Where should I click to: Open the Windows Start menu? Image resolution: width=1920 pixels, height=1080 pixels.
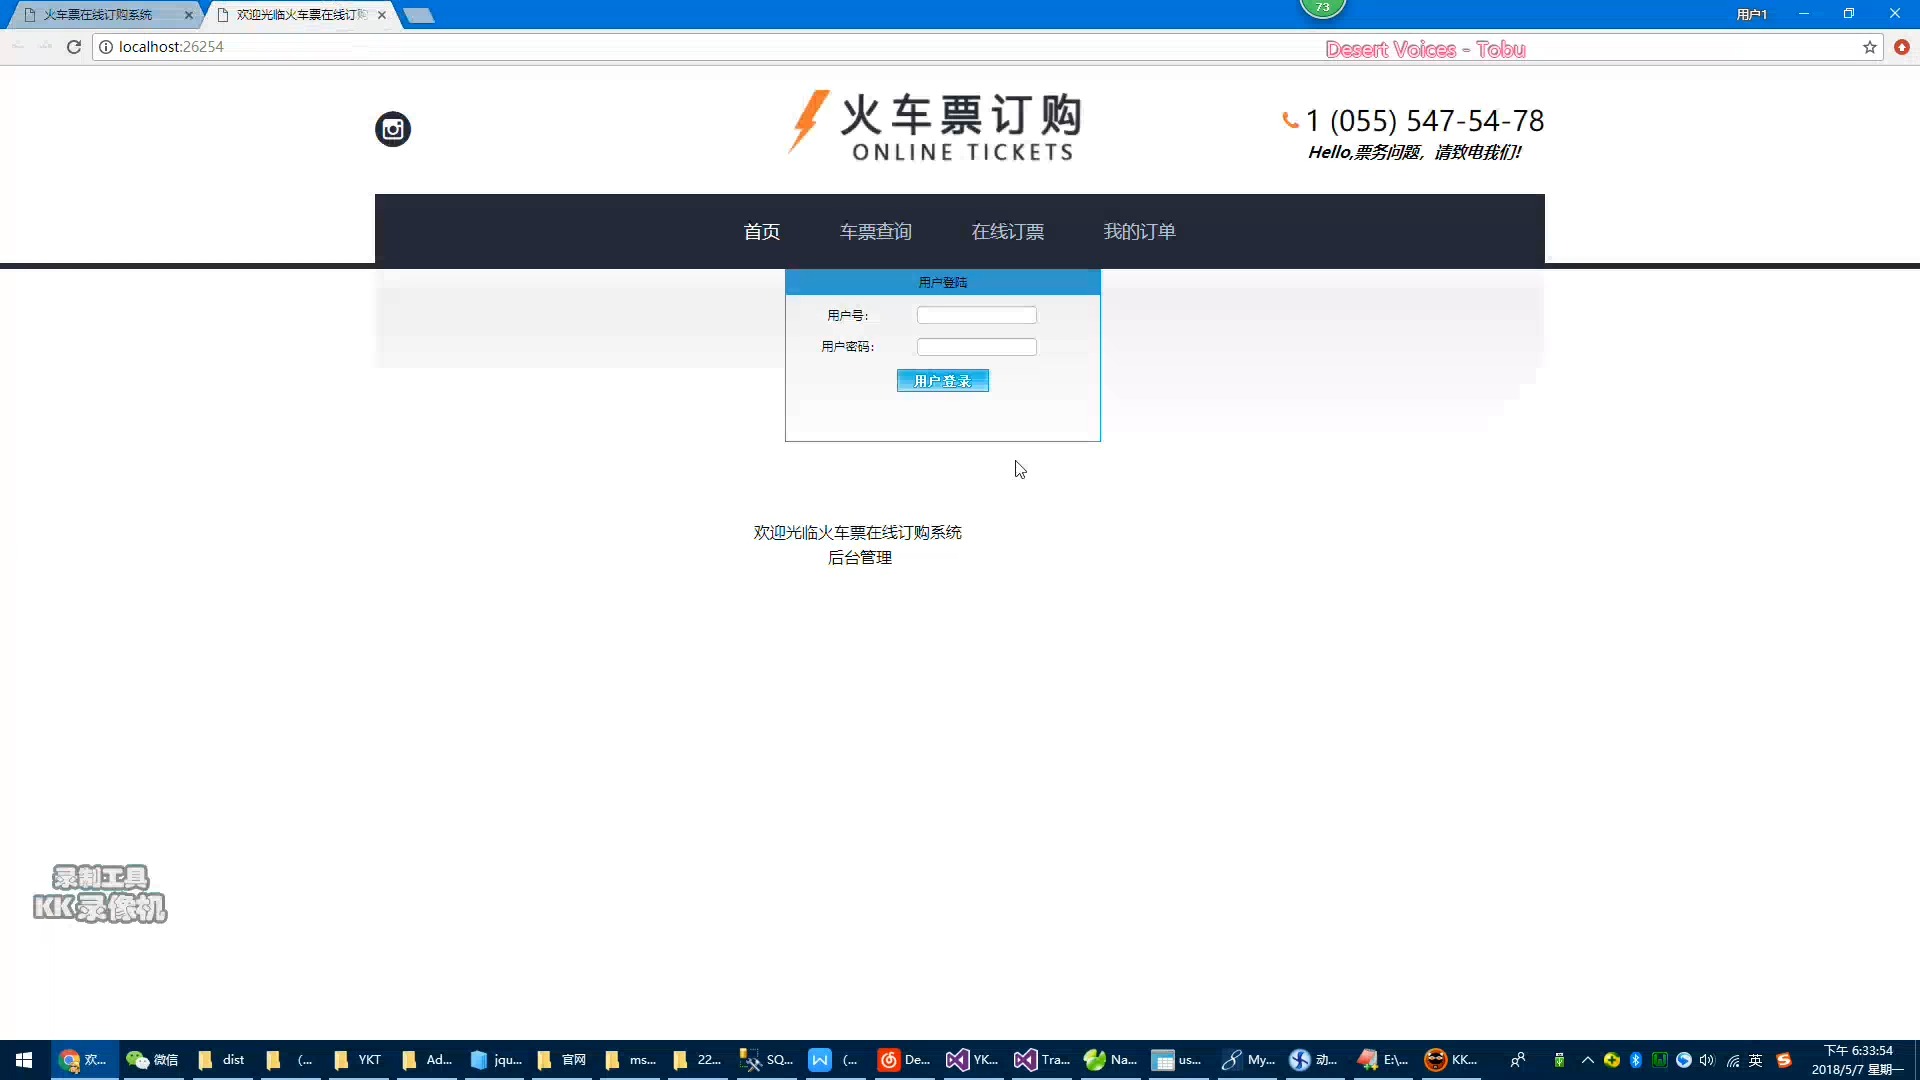(x=24, y=1060)
